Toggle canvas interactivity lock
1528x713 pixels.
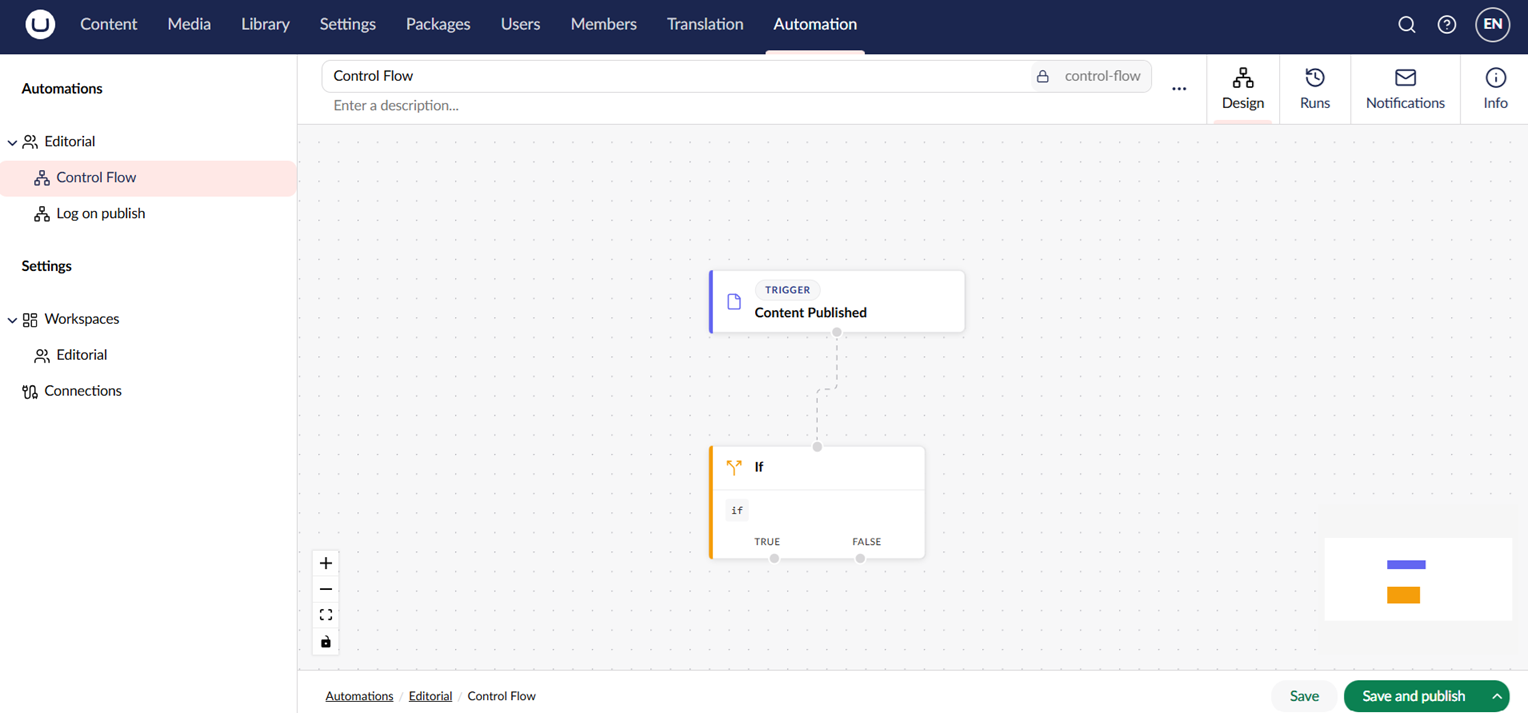[326, 642]
